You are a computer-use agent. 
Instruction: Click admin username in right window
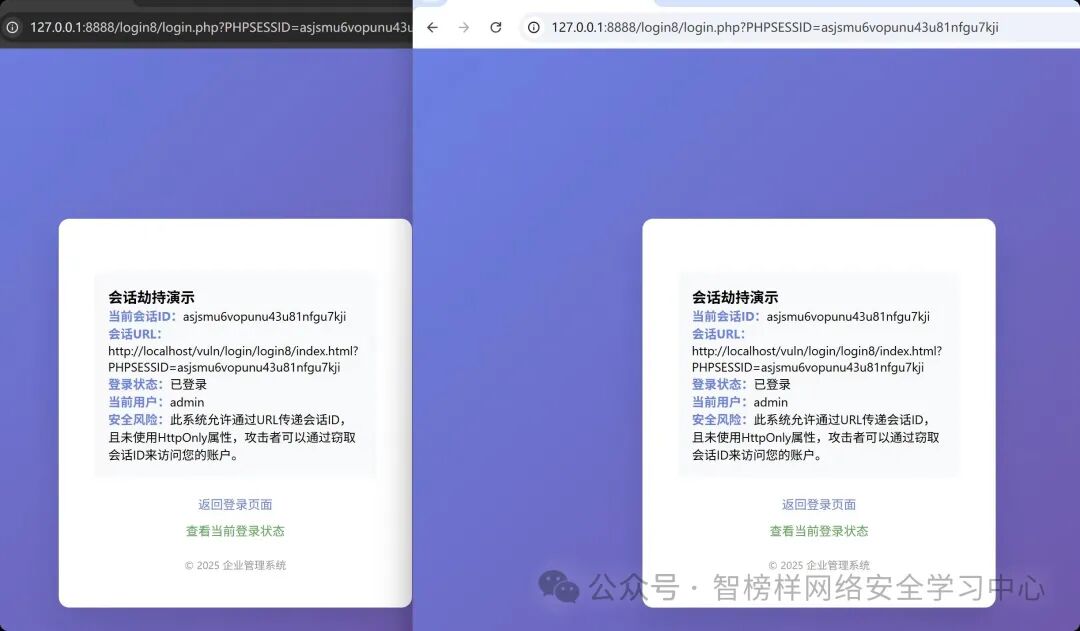pos(771,402)
